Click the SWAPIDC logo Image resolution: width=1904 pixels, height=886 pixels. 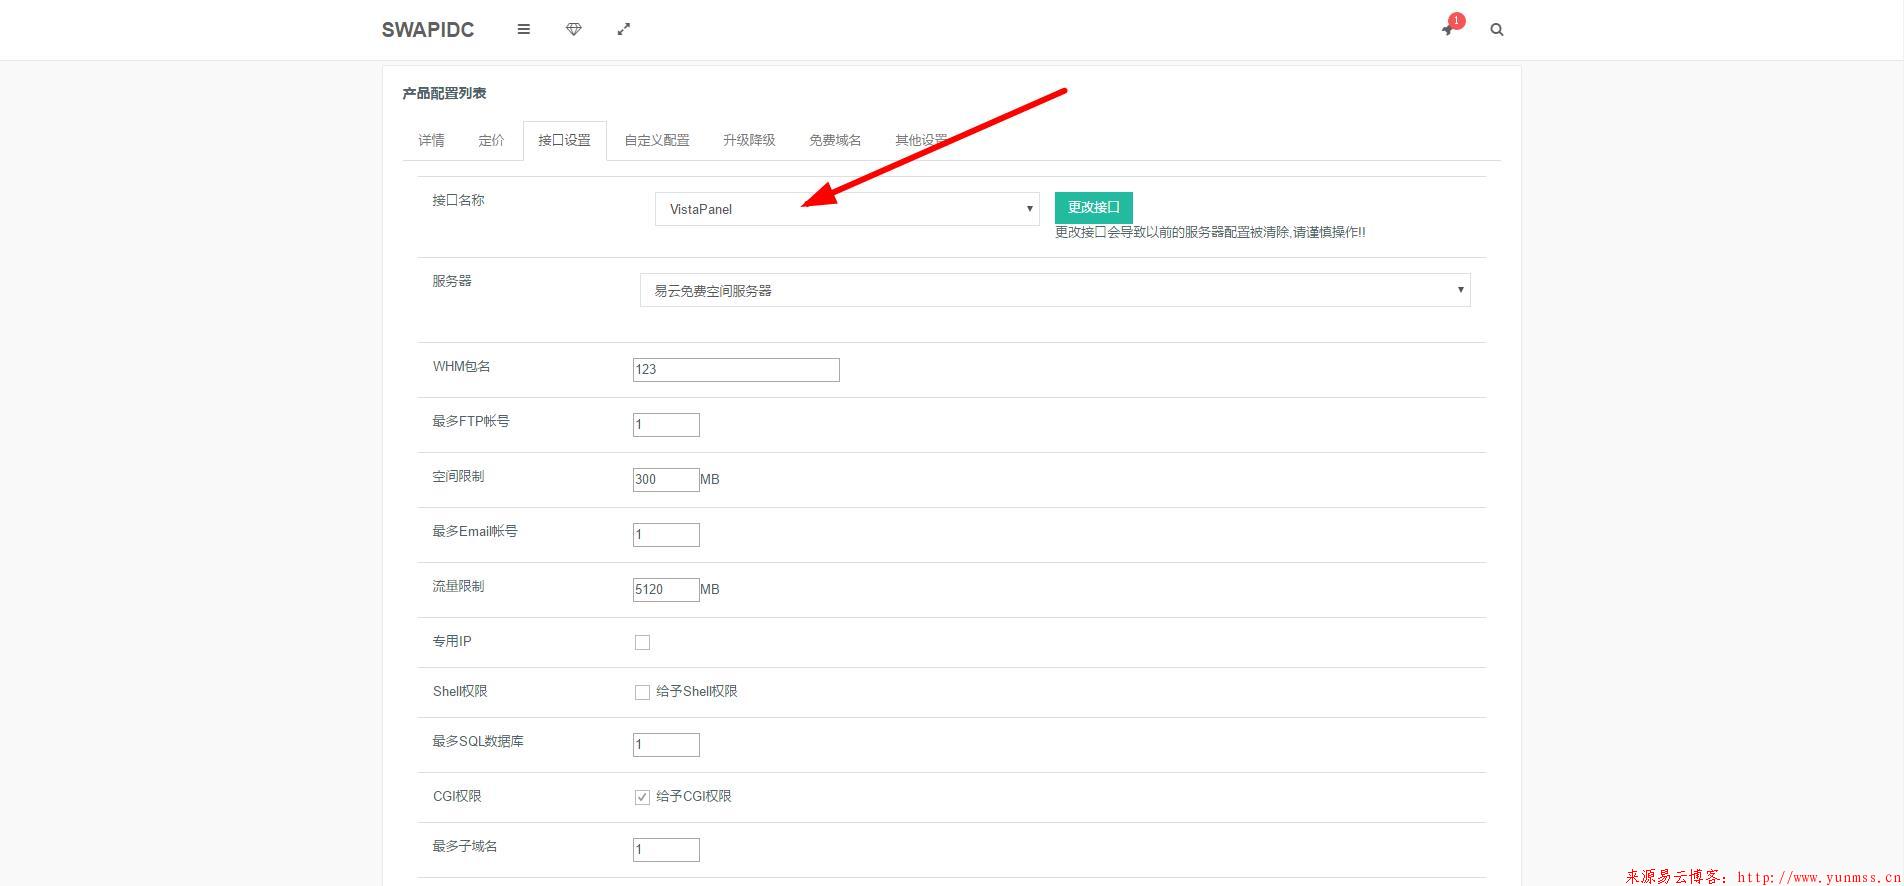(x=428, y=30)
